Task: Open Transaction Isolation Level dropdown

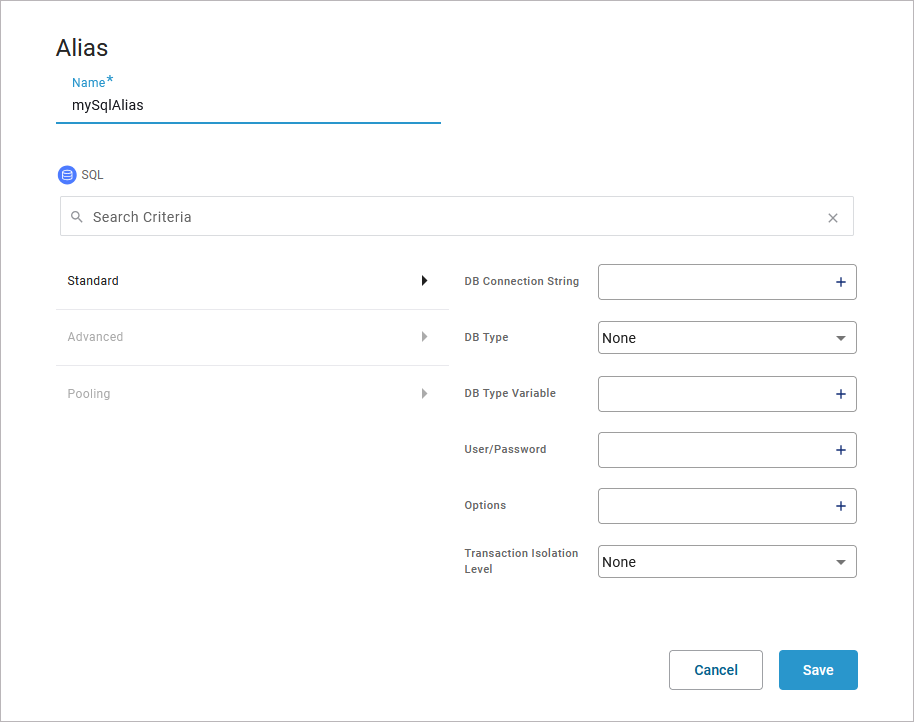Action: [x=727, y=562]
